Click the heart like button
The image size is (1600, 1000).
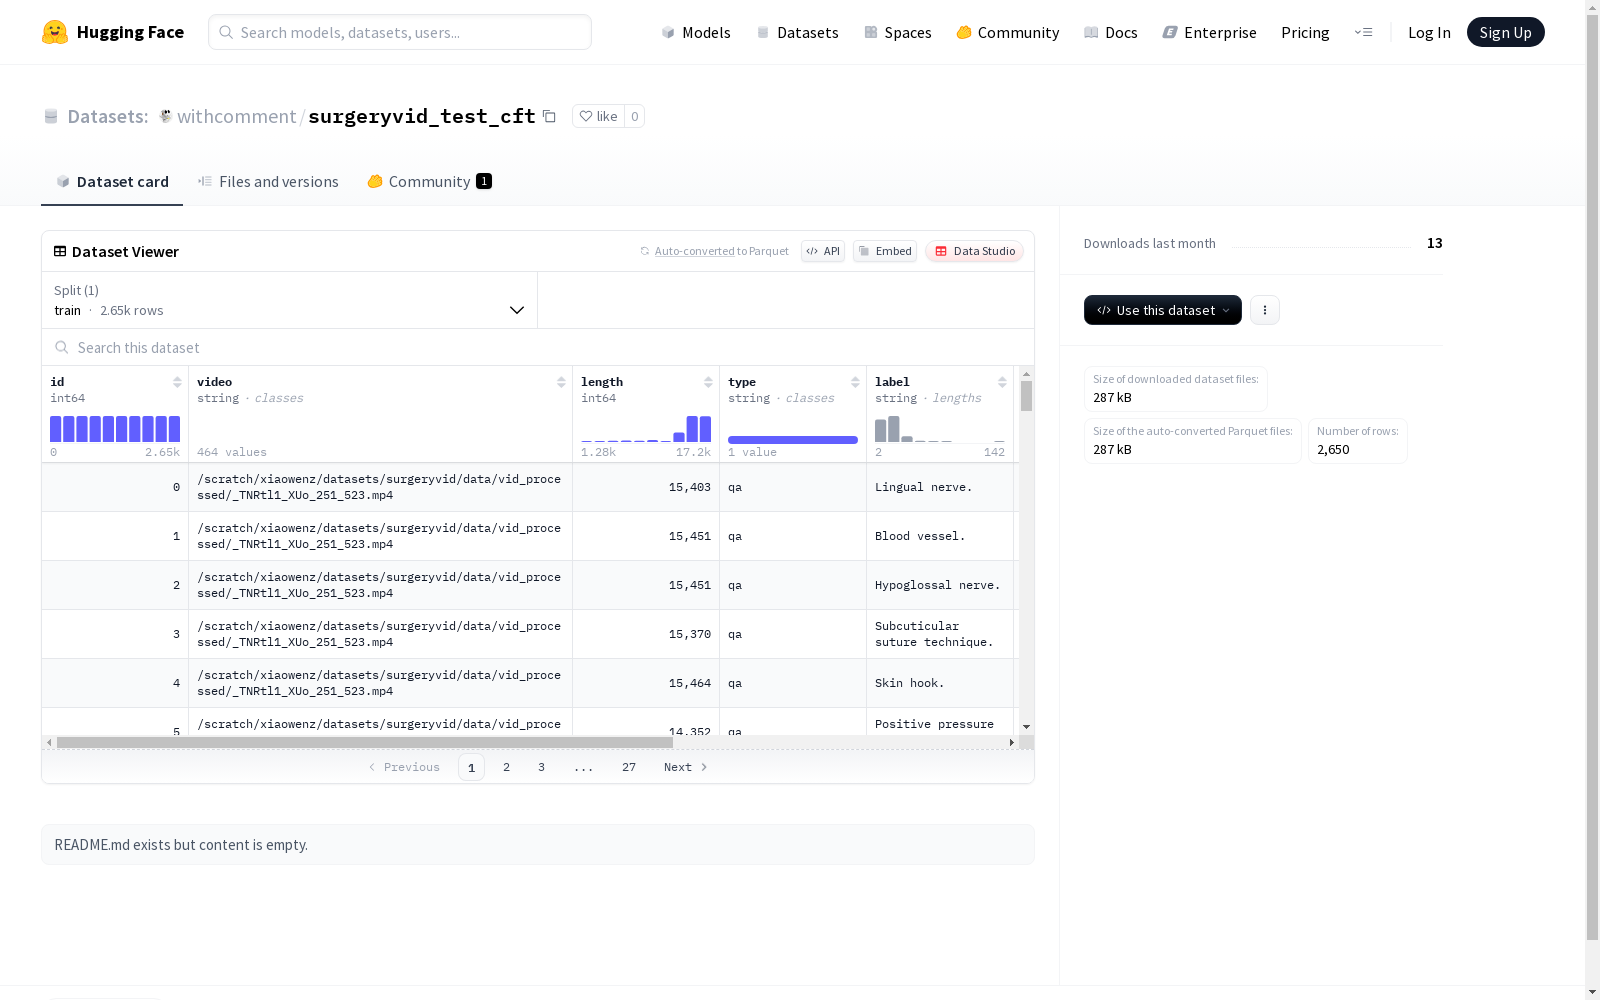[x=598, y=116]
